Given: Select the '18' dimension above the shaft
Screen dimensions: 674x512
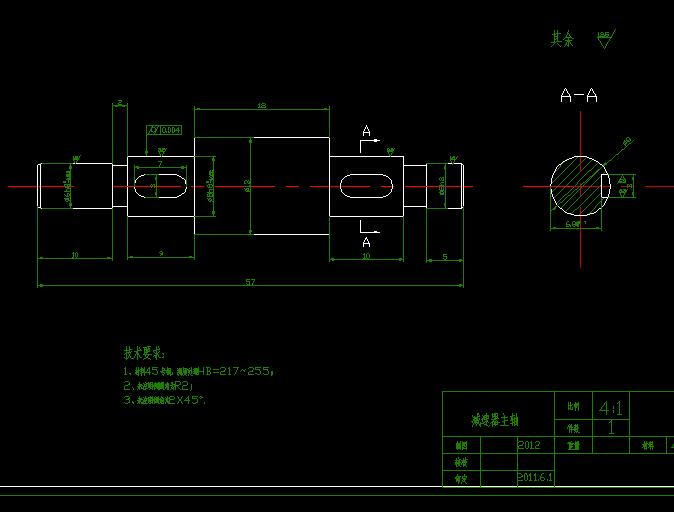Looking at the screenshot, I should pyautogui.click(x=262, y=105).
